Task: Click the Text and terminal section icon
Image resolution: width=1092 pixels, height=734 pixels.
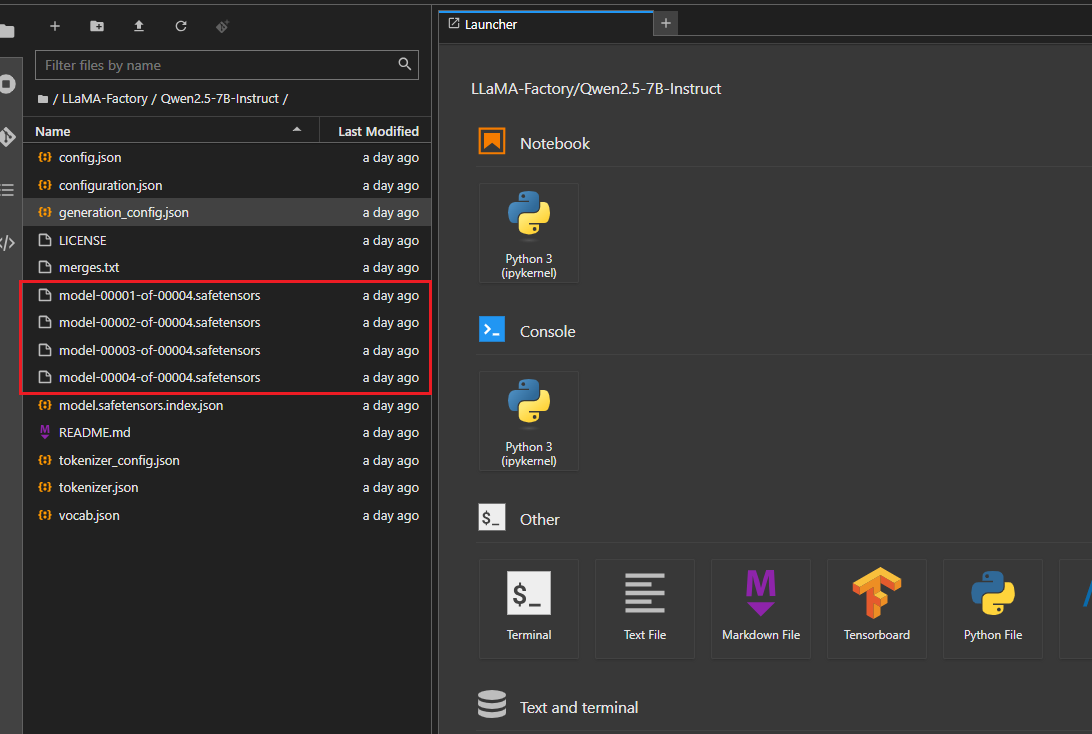Action: click(492, 704)
